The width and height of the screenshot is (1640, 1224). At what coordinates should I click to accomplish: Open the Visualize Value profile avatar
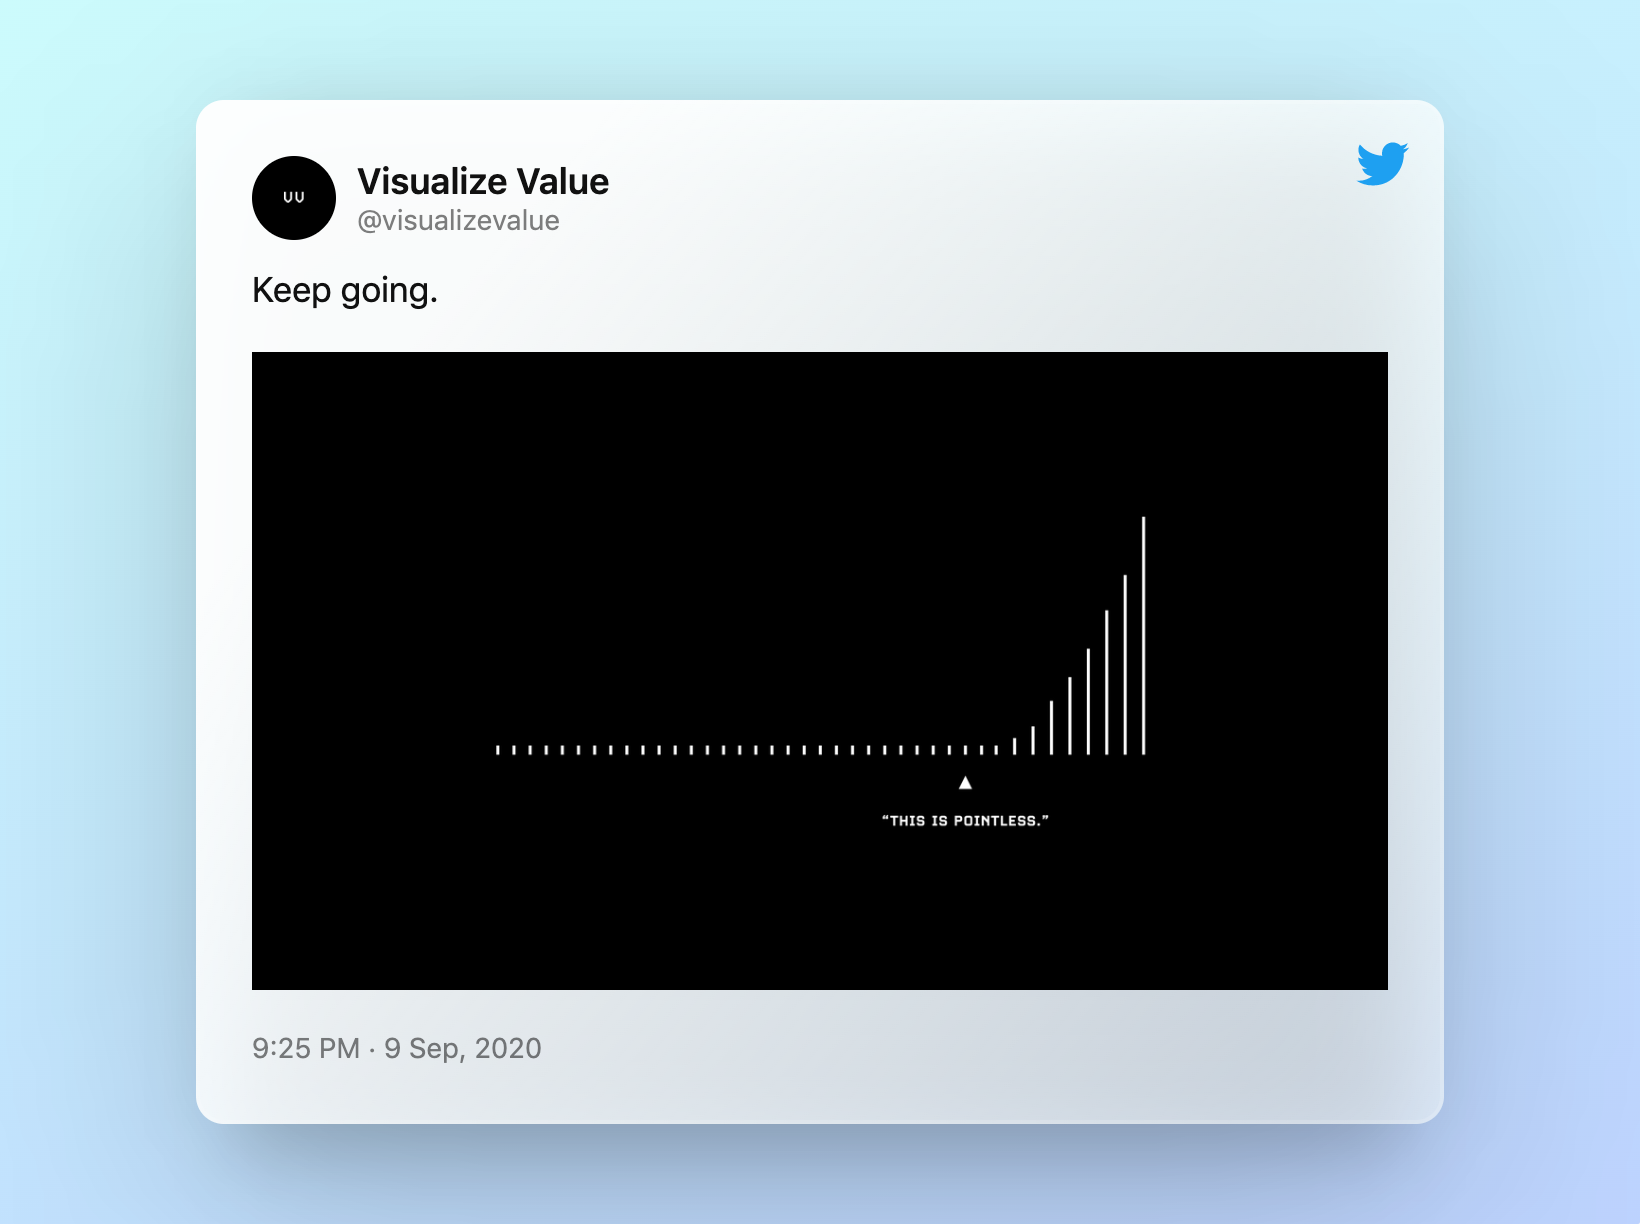[x=294, y=198]
